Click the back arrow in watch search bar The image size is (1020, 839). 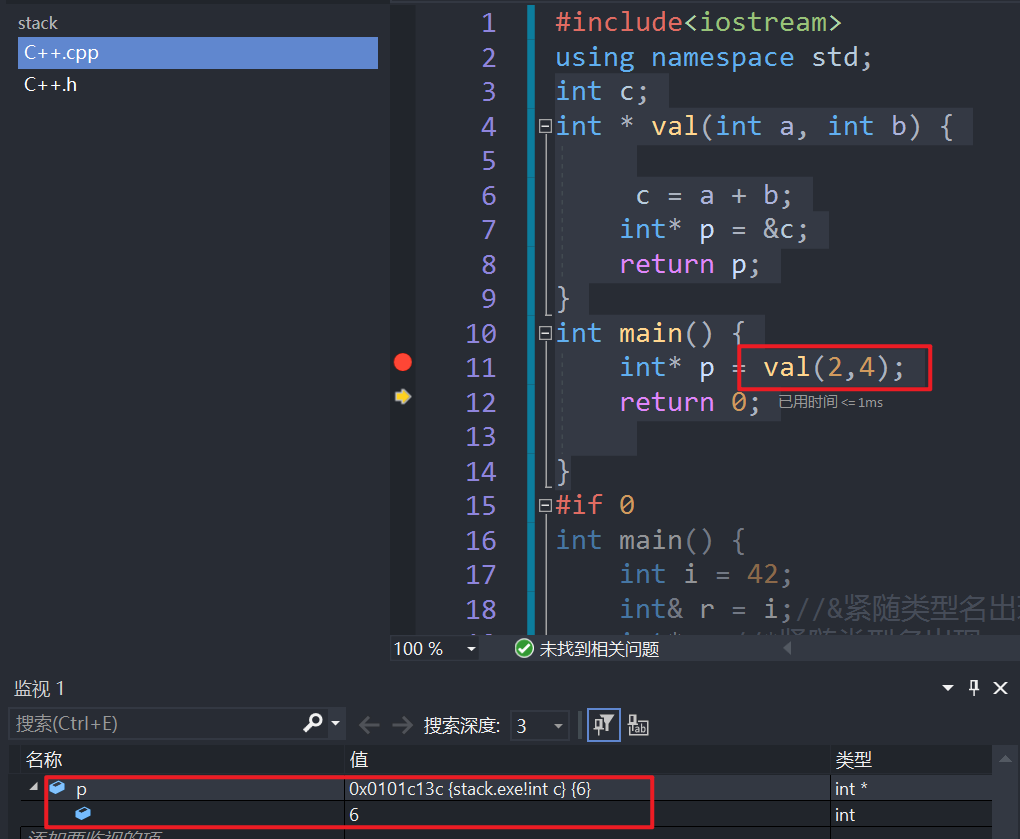369,725
